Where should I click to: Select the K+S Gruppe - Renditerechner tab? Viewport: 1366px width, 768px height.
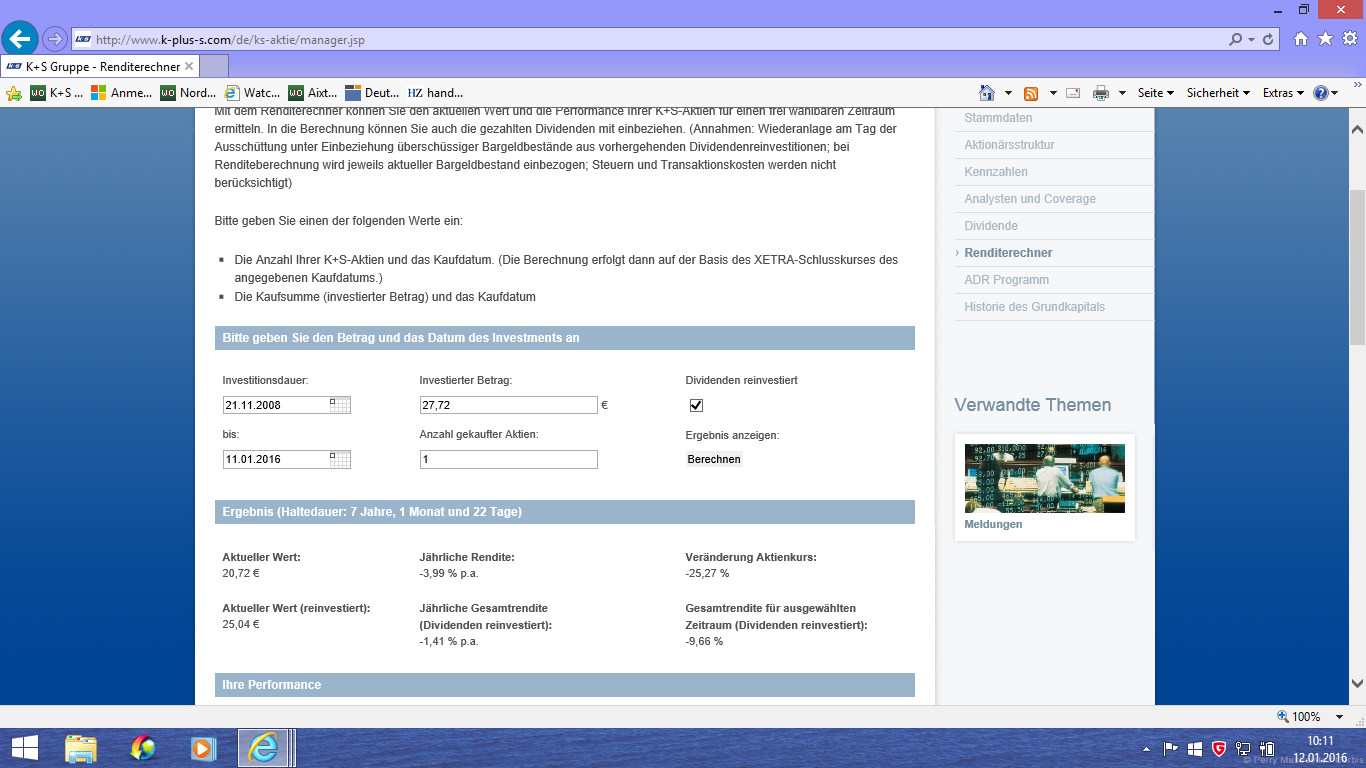(x=101, y=67)
